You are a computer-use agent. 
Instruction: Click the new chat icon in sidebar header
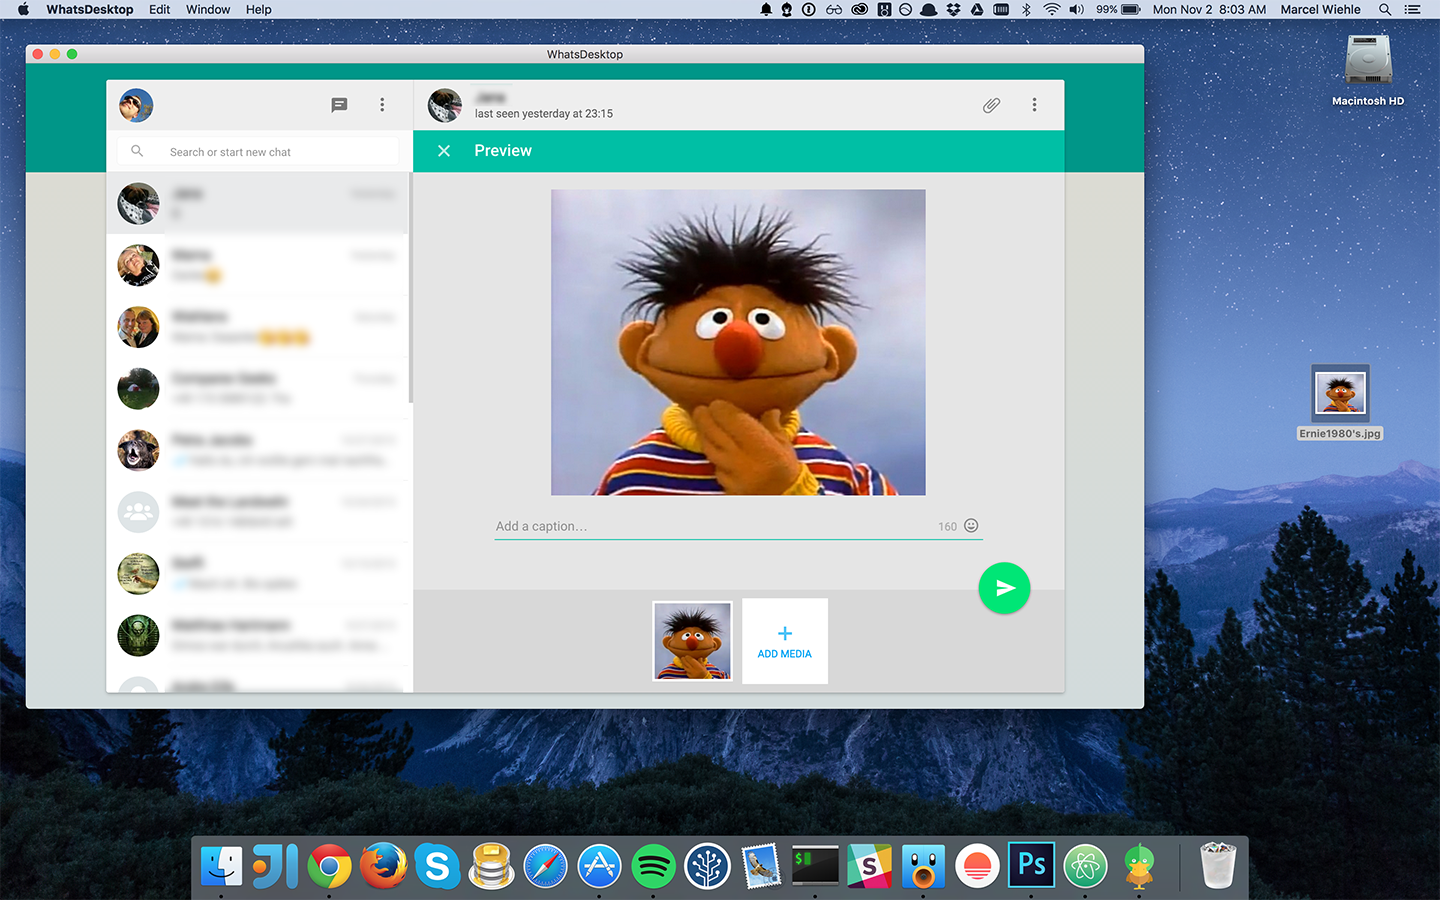click(339, 105)
